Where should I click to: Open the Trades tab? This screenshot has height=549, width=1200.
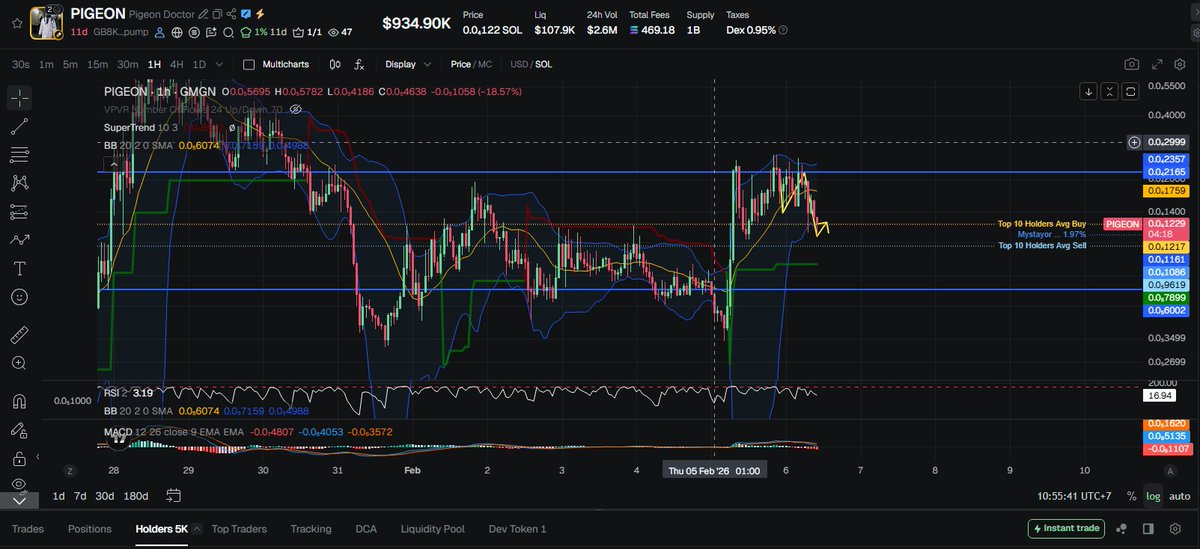point(27,529)
